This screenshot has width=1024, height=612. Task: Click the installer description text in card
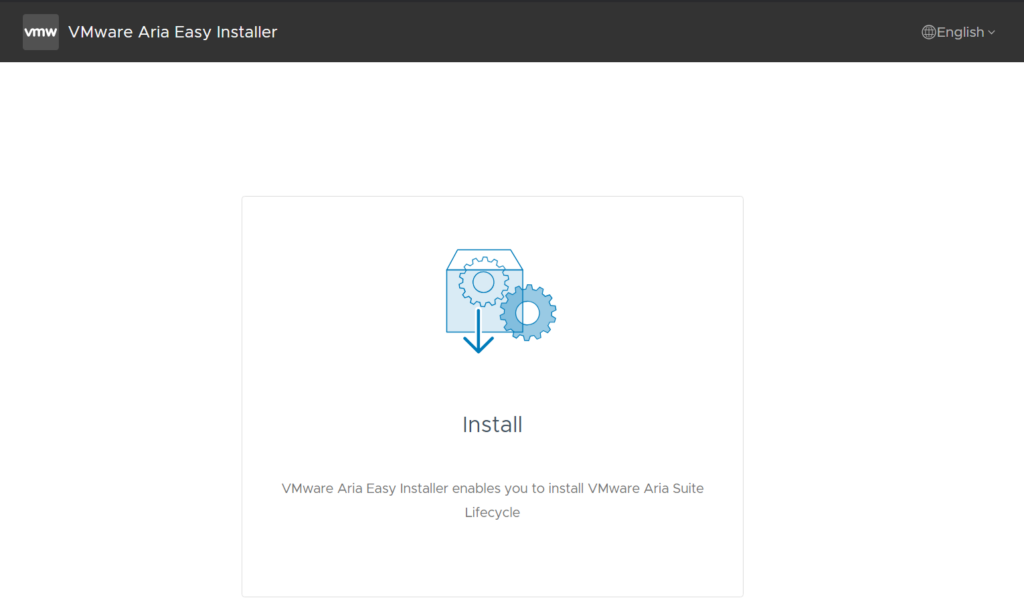coord(492,500)
